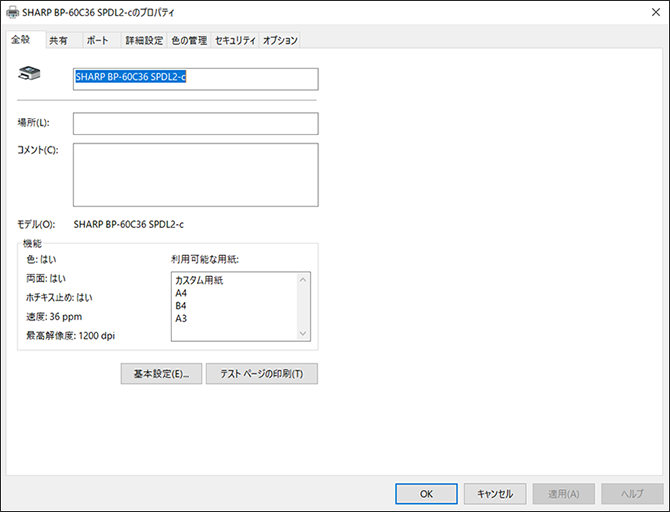This screenshot has width=670, height=512.
Task: Click the printer name input field
Action: (x=196, y=79)
